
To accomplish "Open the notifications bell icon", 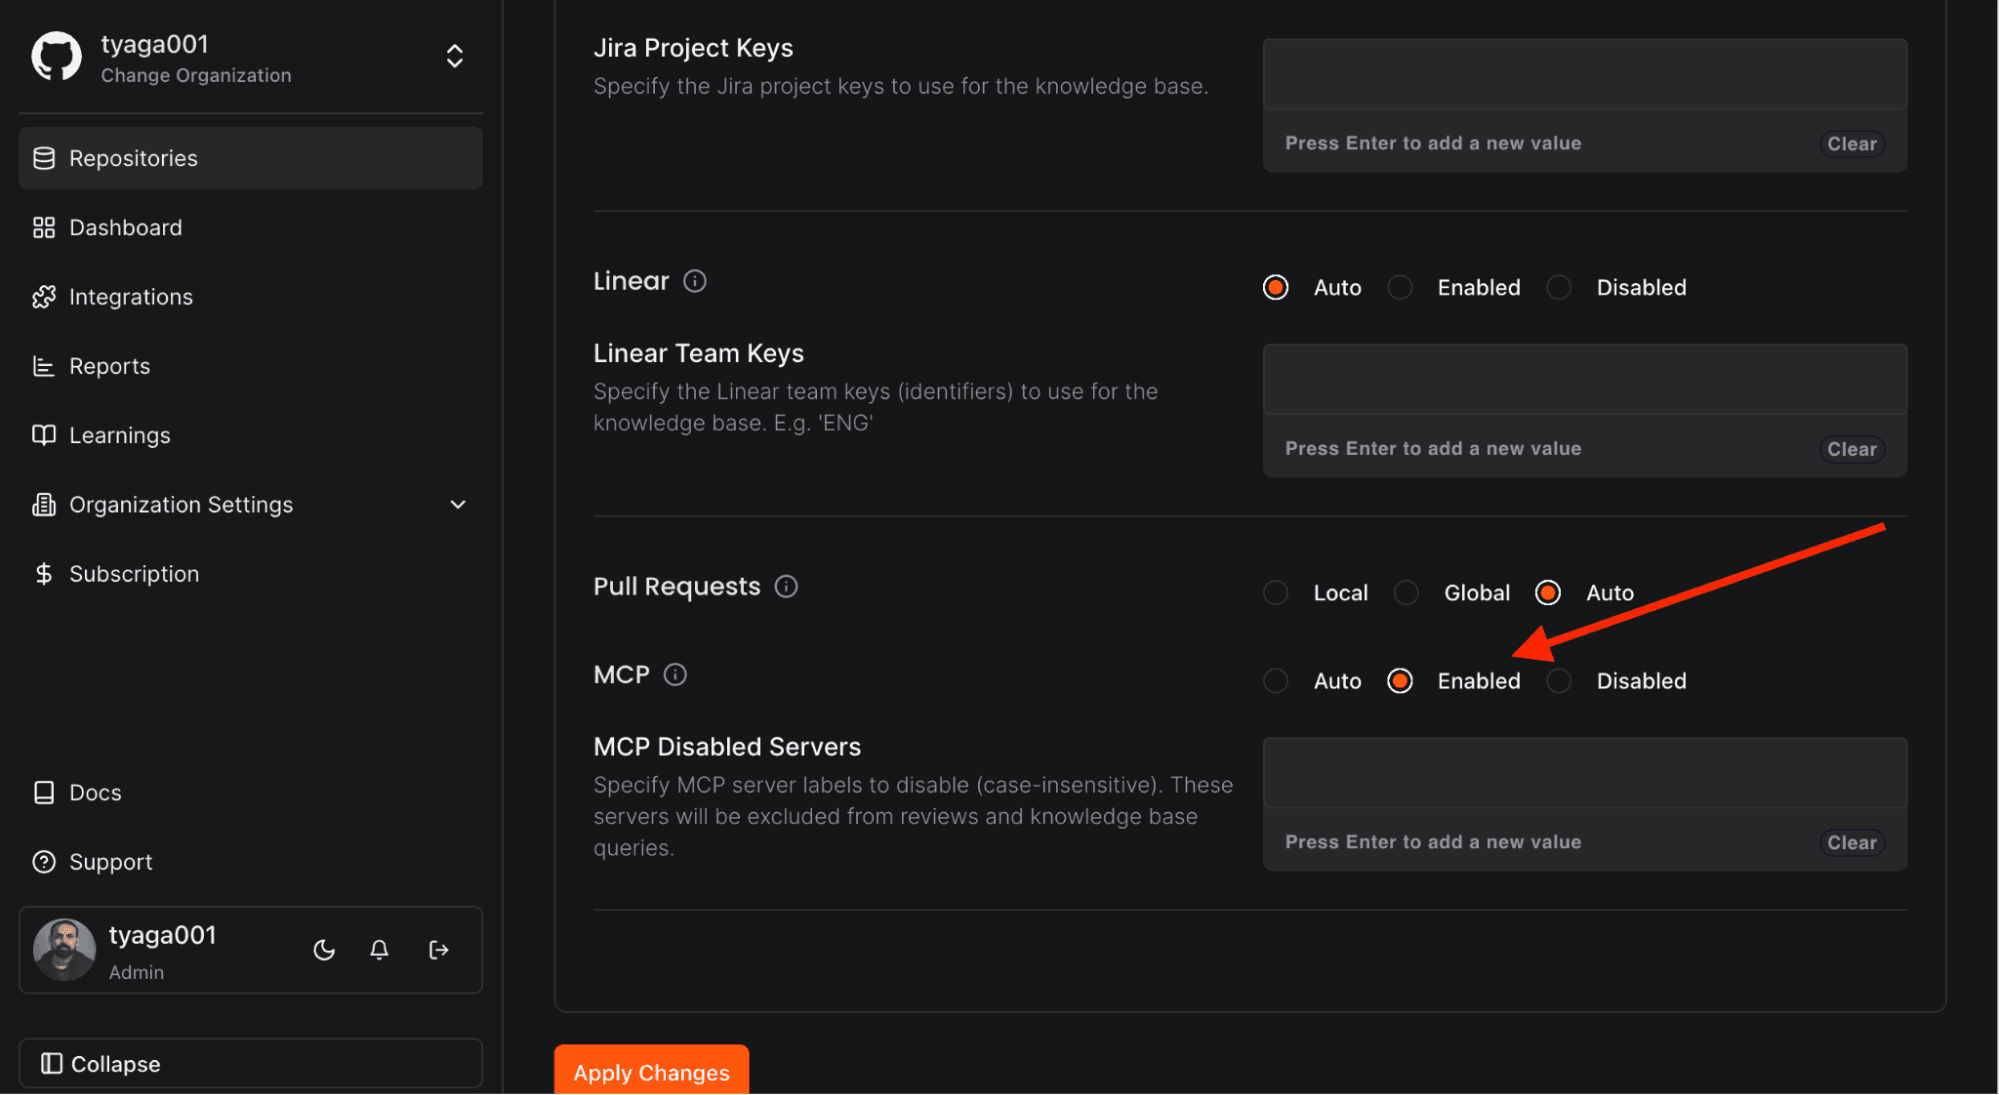I will click(x=379, y=950).
